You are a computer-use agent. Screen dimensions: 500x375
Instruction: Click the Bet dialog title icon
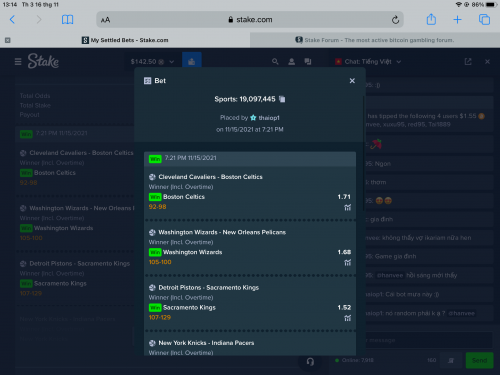coord(147,81)
